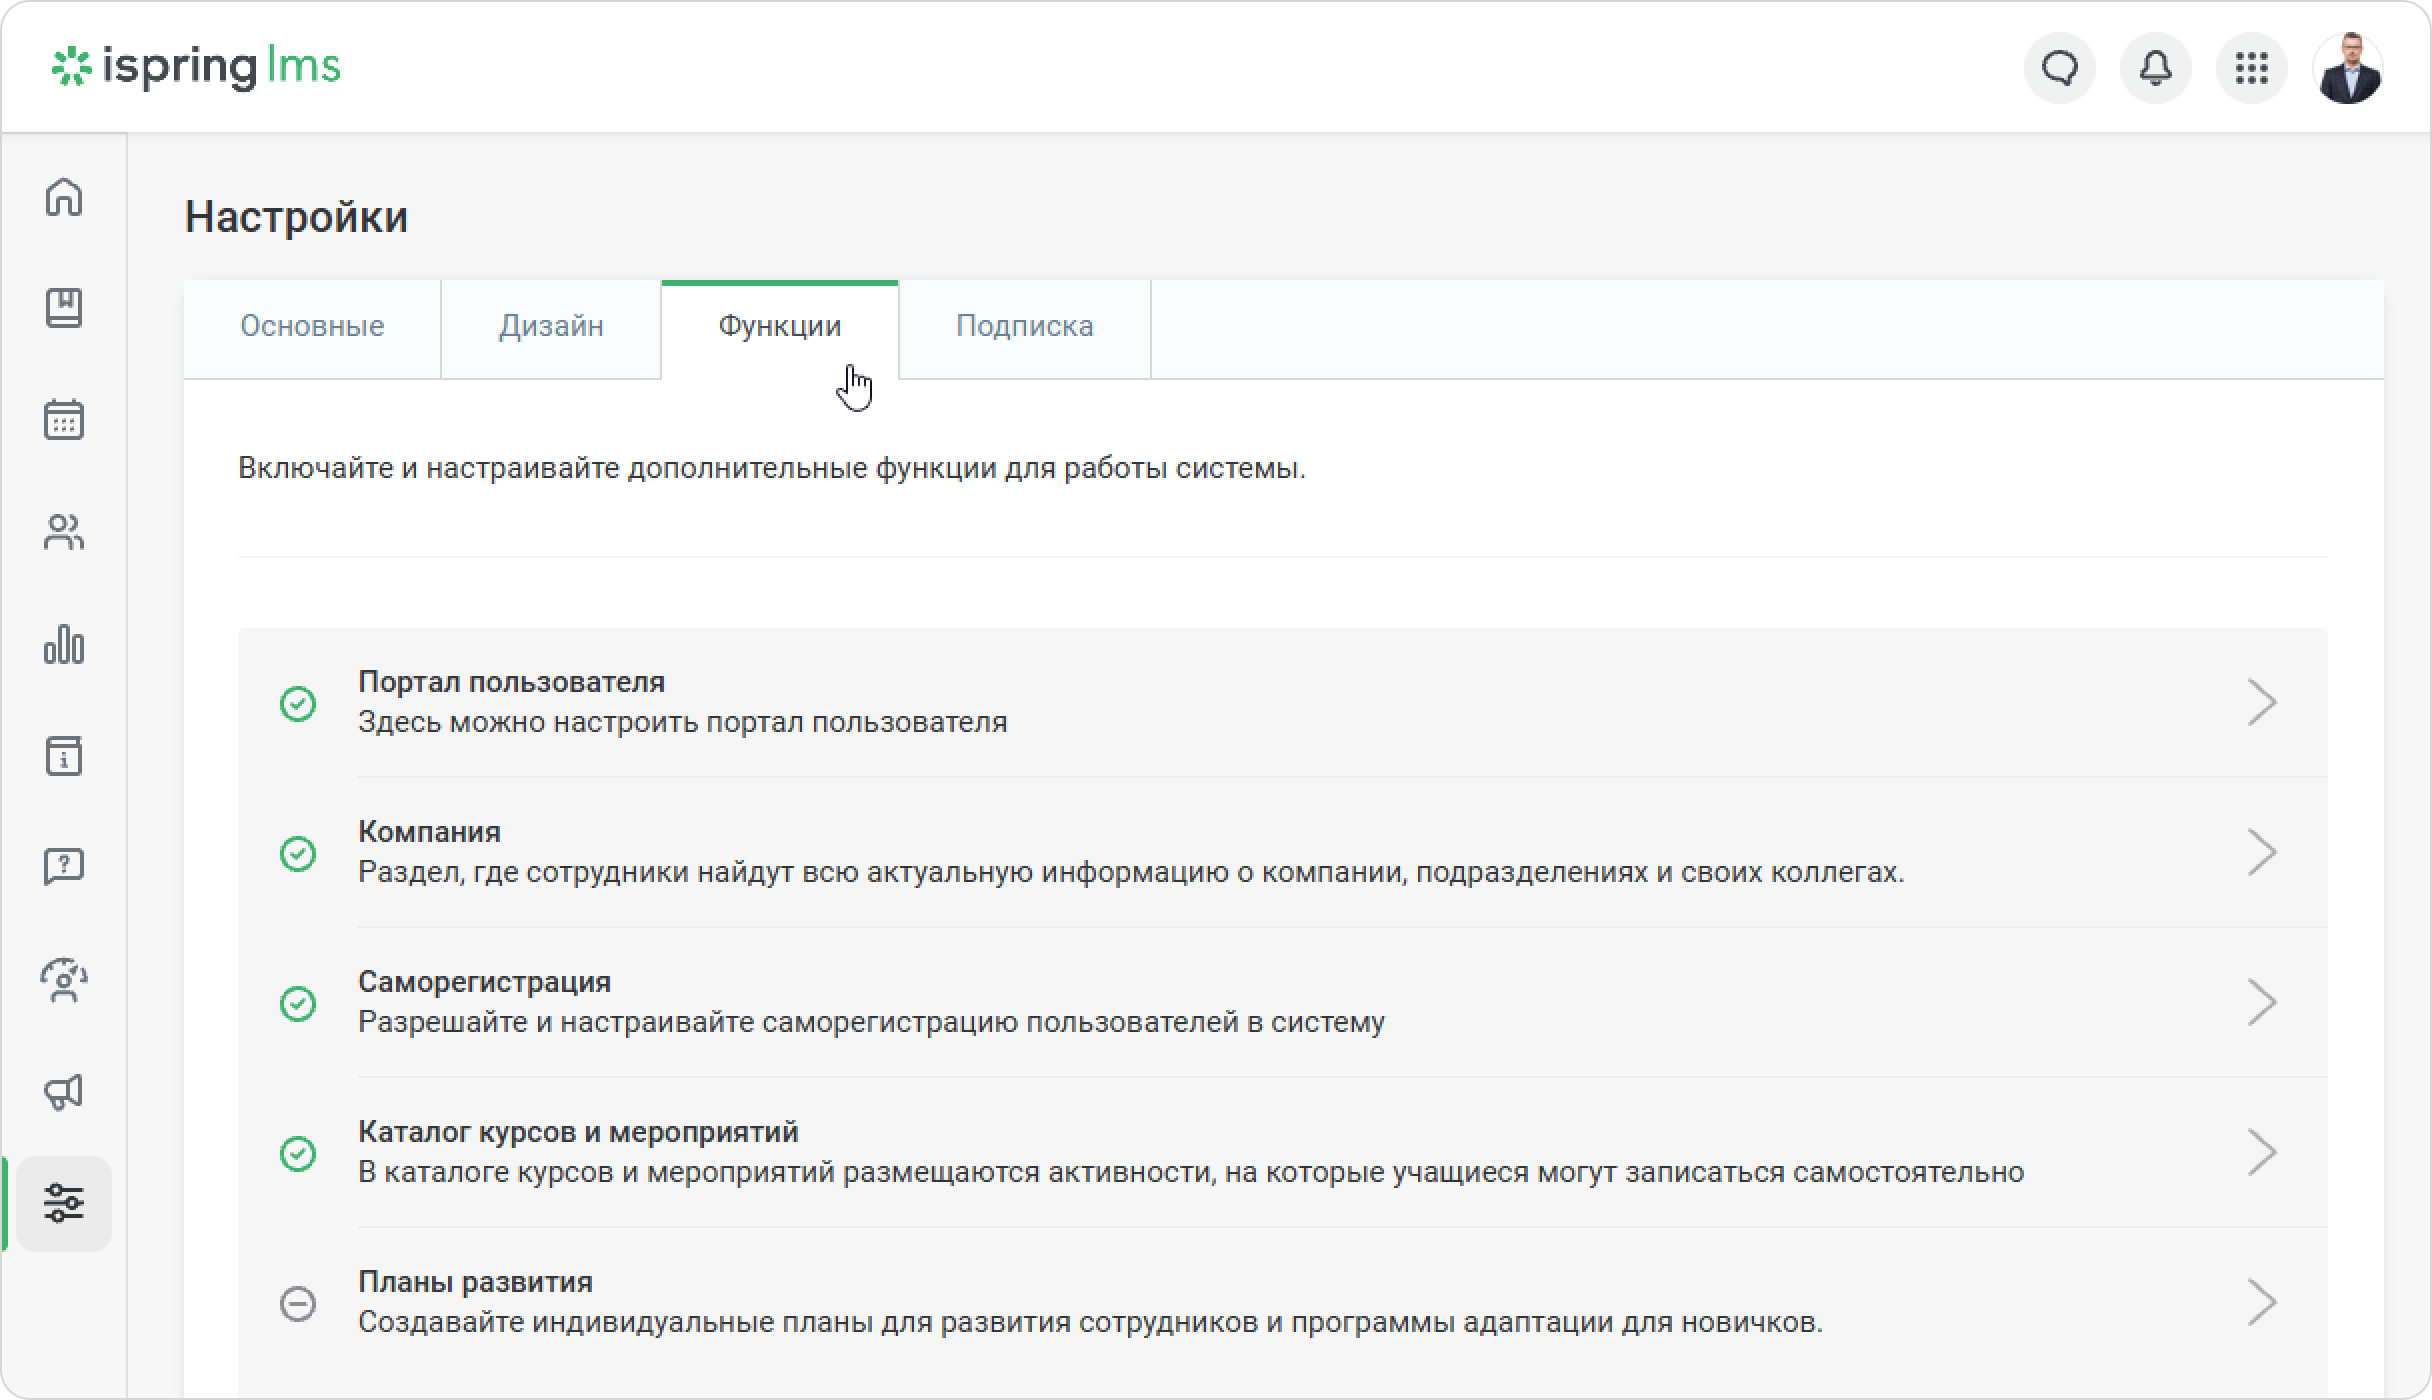Open the users icon in sidebar
Screen dimensions: 2432x1400
[x=64, y=532]
